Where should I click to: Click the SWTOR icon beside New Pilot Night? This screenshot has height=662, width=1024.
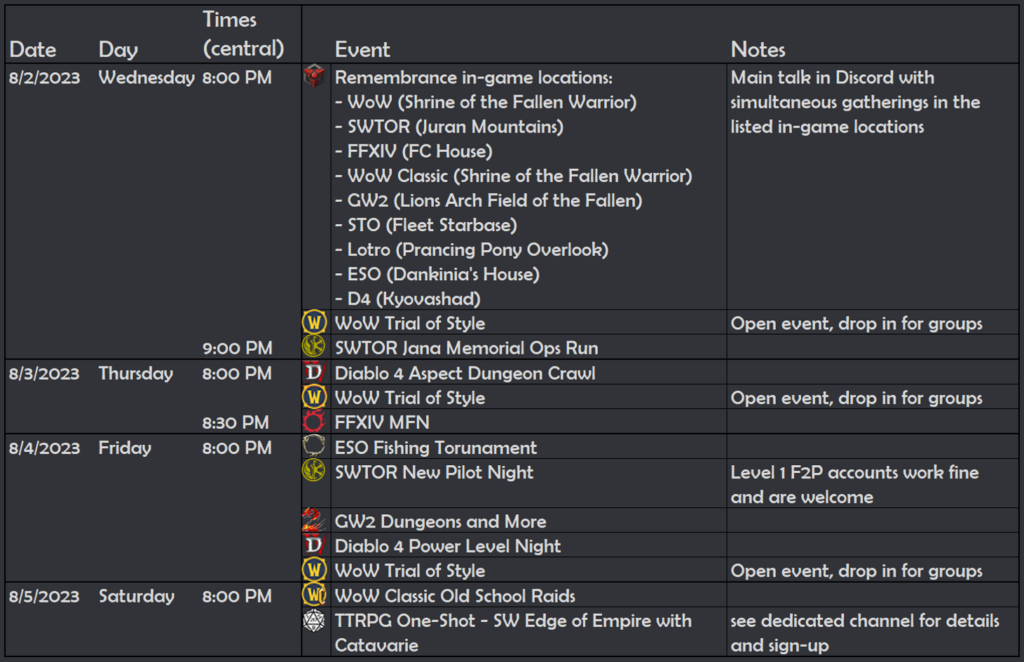coord(314,471)
